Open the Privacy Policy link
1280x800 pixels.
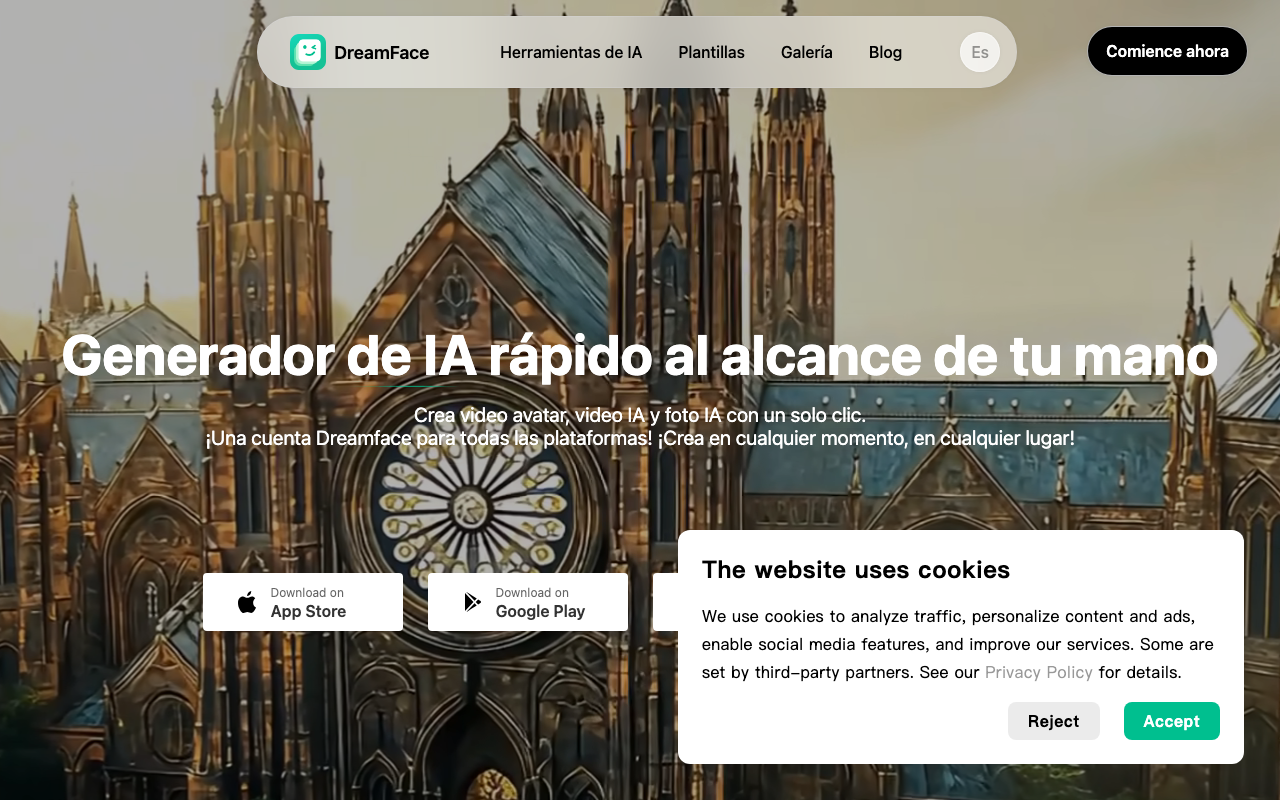1038,672
